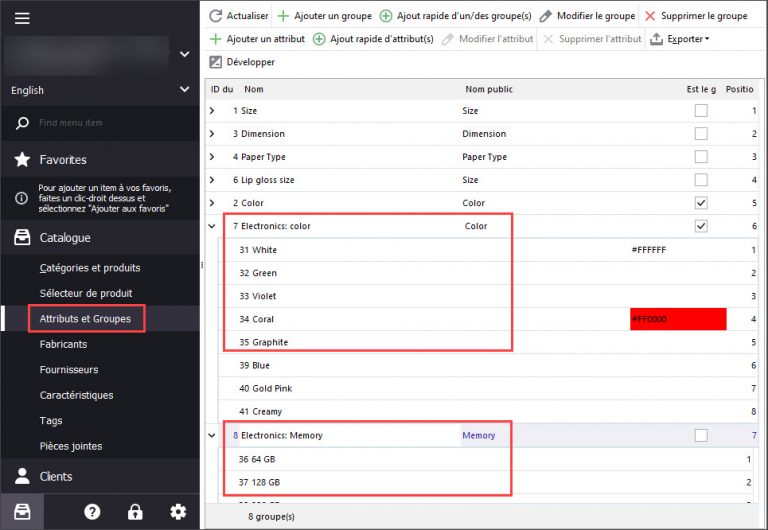Open the Exporter dropdown menu
The height and width of the screenshot is (530, 768).
coord(680,39)
